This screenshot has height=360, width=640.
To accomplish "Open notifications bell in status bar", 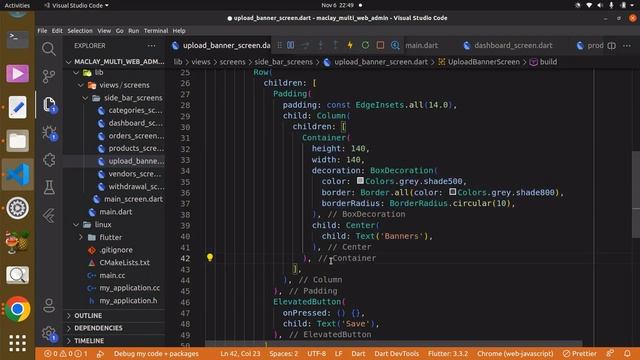I will pos(627,353).
